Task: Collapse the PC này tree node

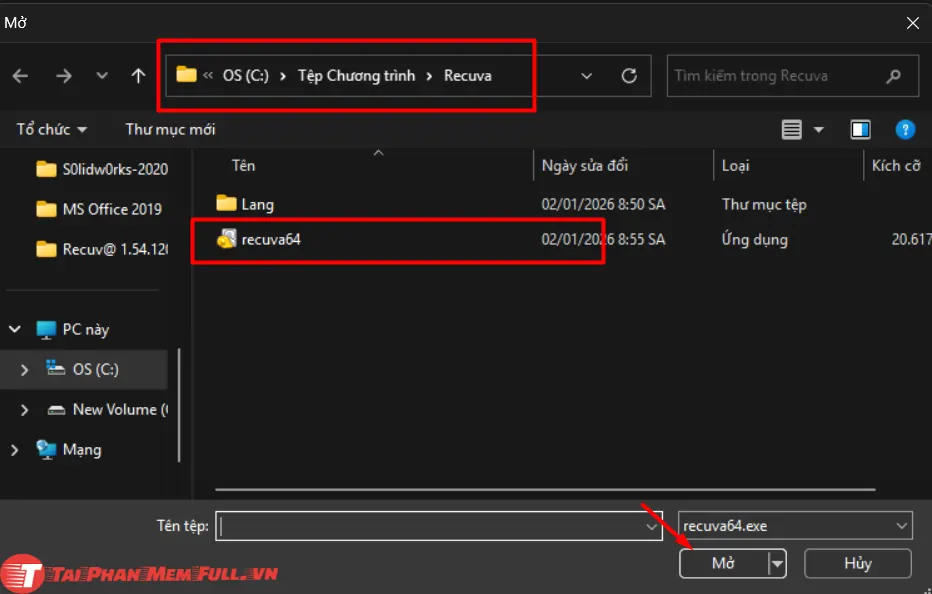Action: [14, 329]
